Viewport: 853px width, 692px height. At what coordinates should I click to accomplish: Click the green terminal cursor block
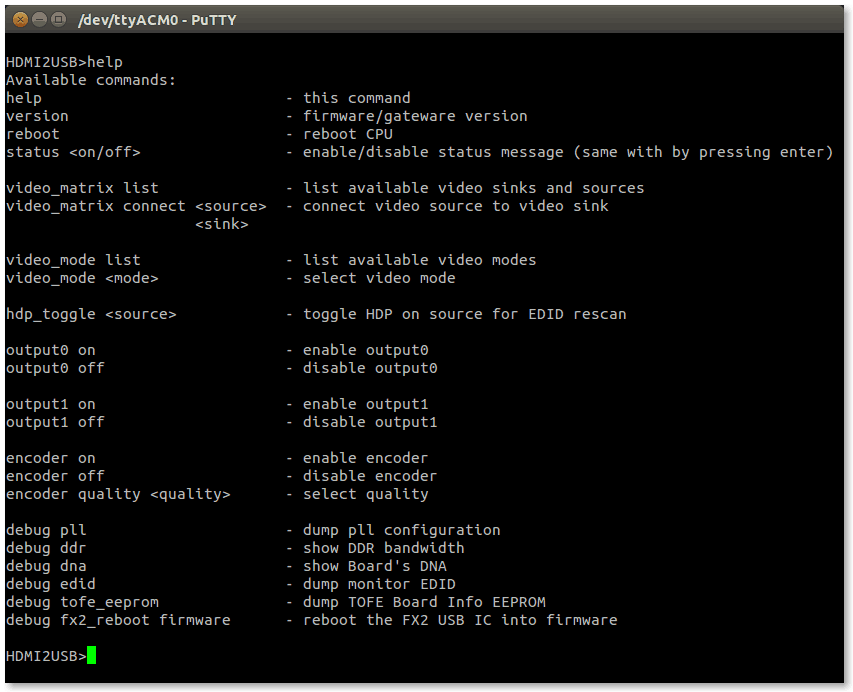pos(92,656)
